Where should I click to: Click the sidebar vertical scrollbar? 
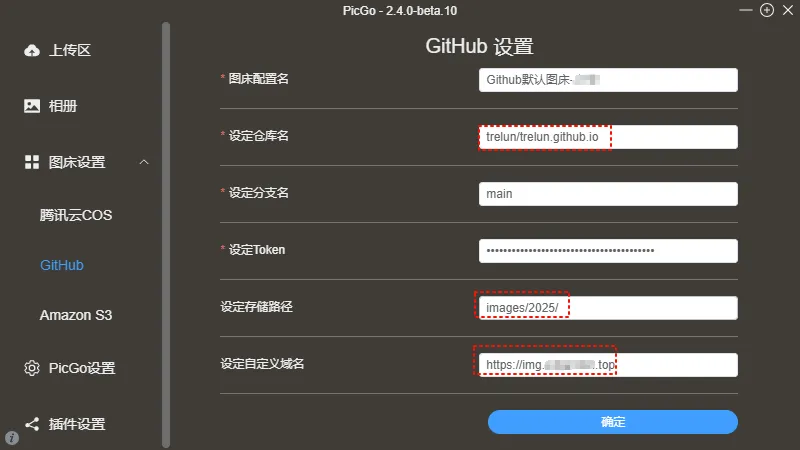click(166, 235)
